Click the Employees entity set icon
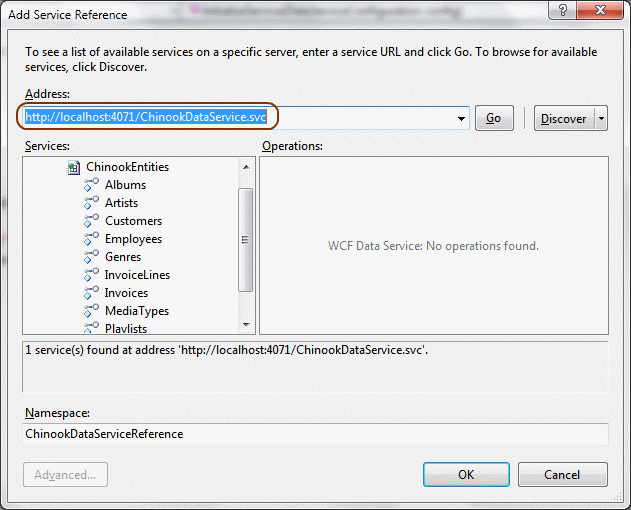 tap(91, 239)
